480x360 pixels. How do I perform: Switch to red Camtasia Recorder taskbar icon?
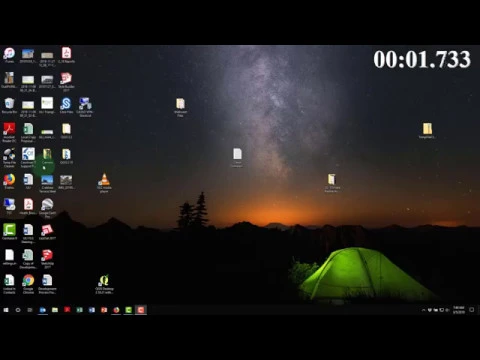click(141, 310)
